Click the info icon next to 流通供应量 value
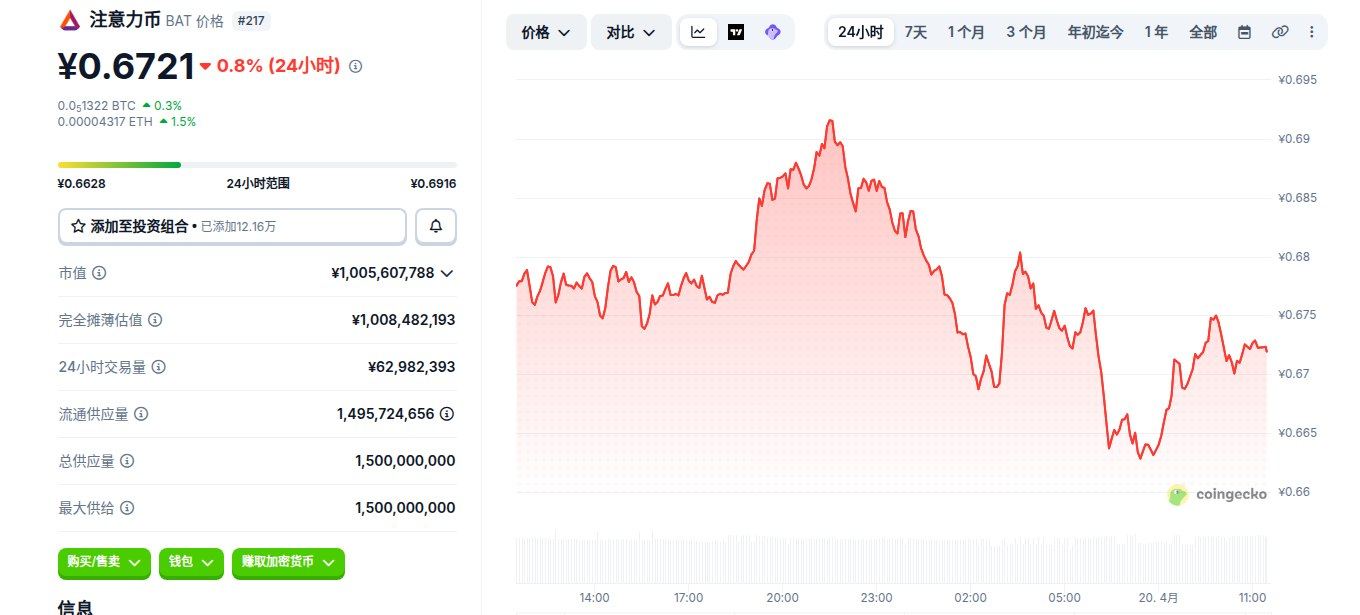This screenshot has width=1360, height=615. (x=447, y=413)
